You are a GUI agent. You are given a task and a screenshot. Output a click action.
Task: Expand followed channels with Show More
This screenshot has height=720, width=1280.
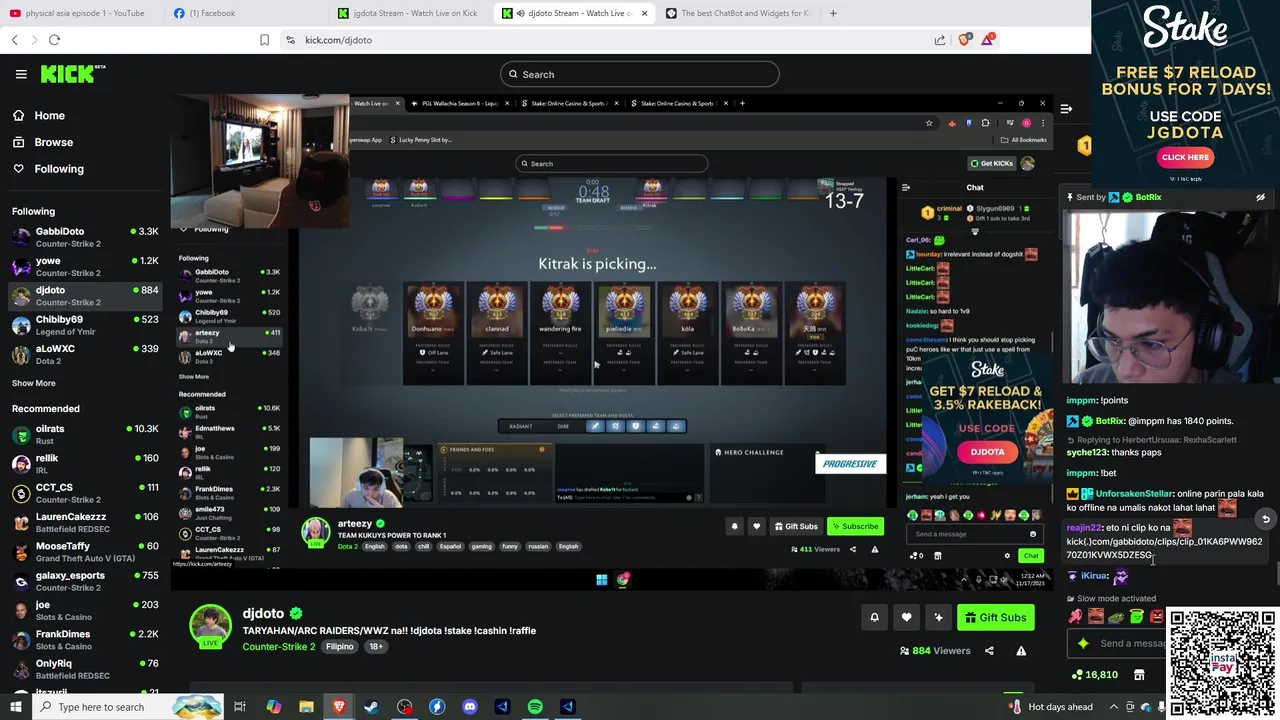pyautogui.click(x=33, y=383)
